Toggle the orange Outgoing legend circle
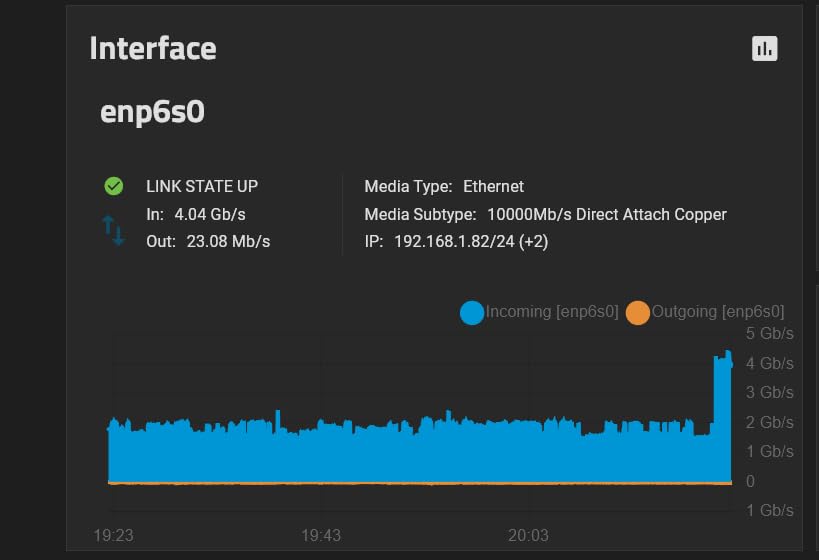This screenshot has width=819, height=560. (x=638, y=313)
